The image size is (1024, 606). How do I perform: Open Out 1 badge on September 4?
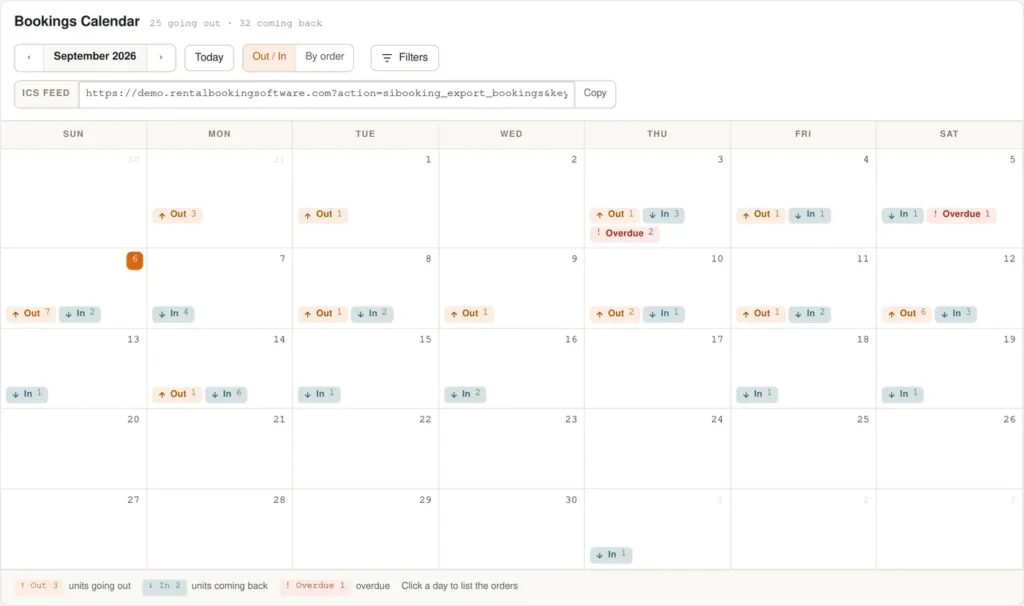(761, 214)
